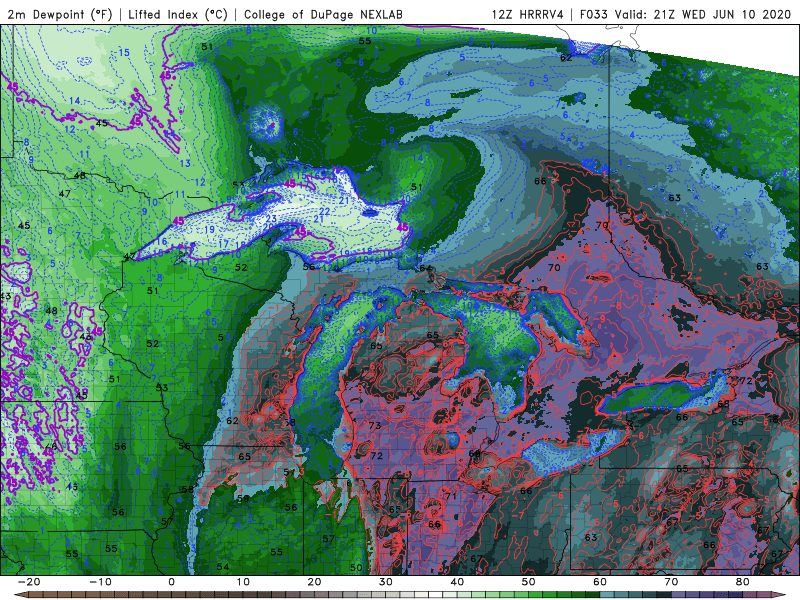Click the dewpoint value "68" on the map
Viewport: 800px width, 600px height.
point(723,404)
